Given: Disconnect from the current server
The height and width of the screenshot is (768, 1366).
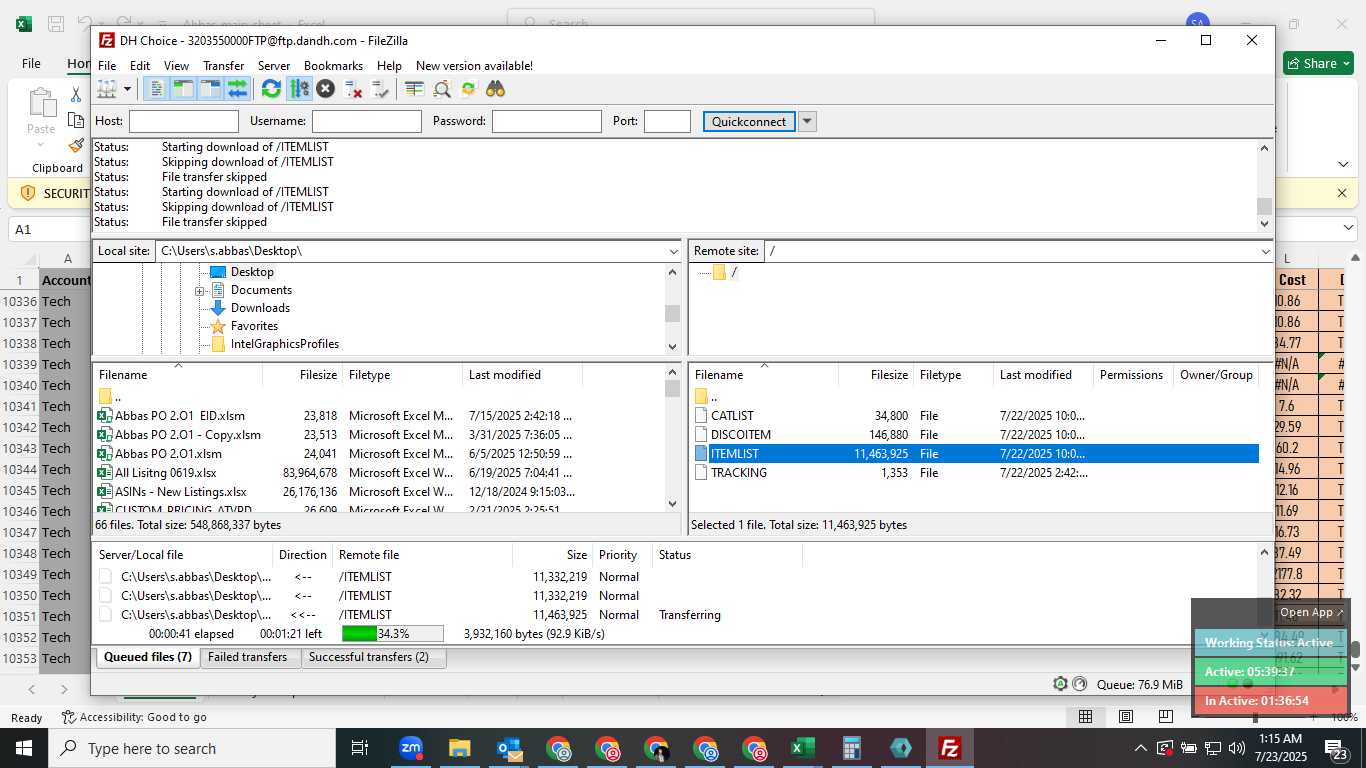Looking at the screenshot, I should 353,89.
